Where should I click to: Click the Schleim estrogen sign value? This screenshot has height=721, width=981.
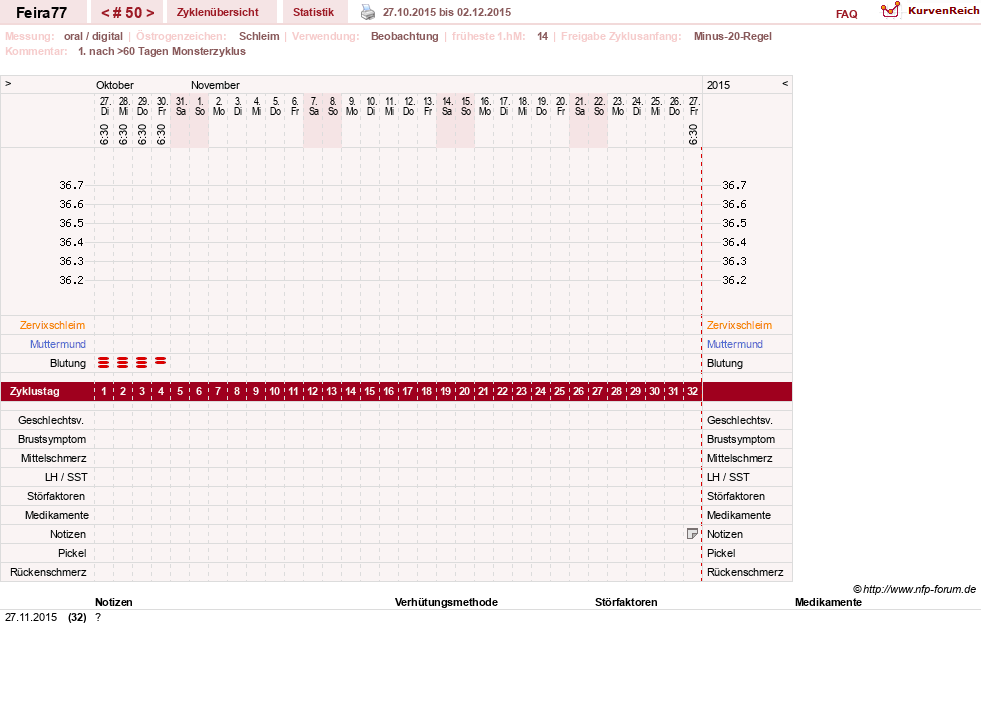click(x=259, y=36)
